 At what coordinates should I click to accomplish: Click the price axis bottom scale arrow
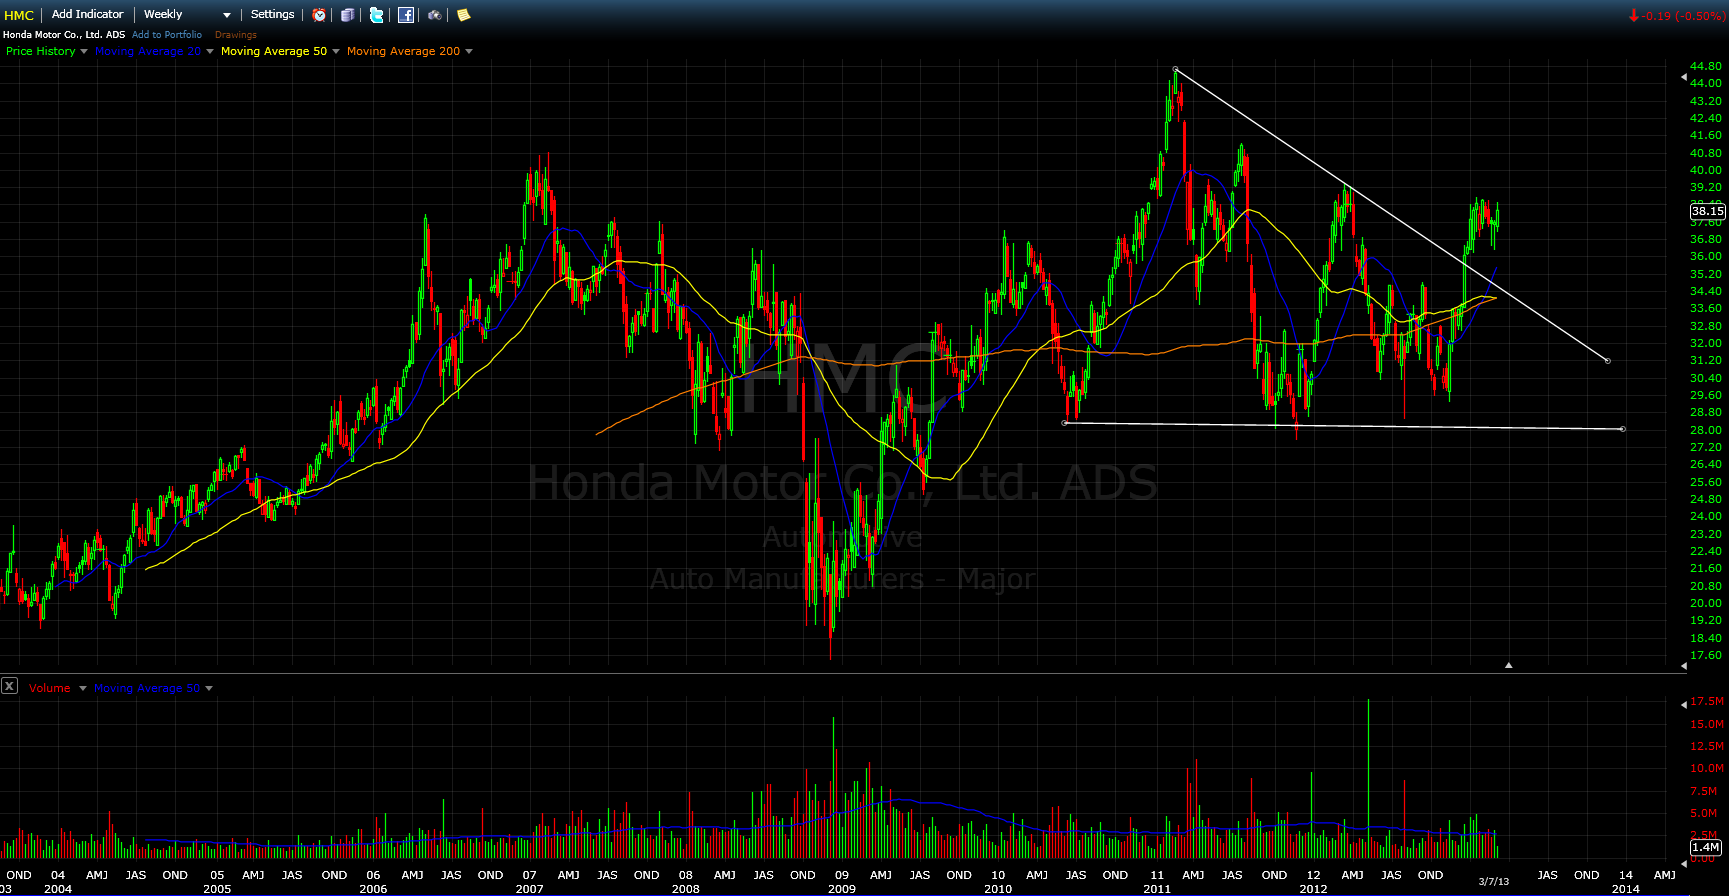(1683, 664)
